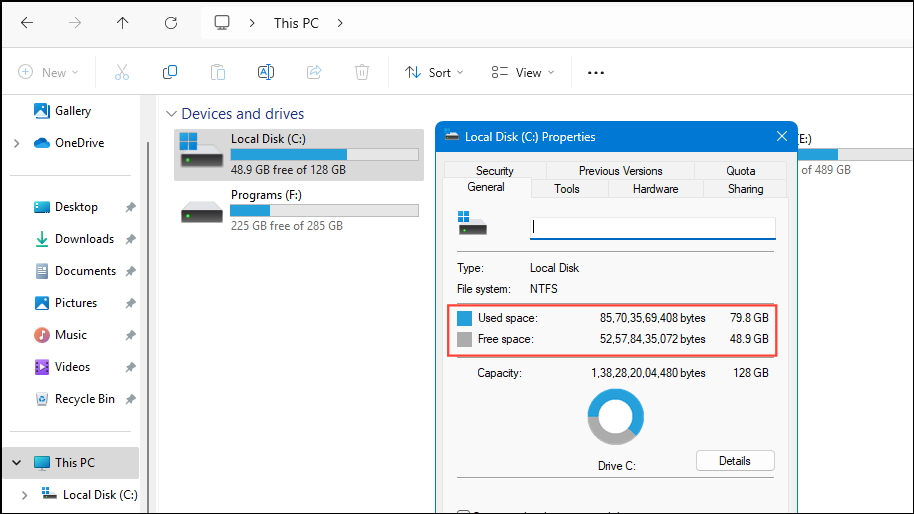Click the pin icon beside Videos
Viewport: 914px width, 514px height.
[x=131, y=367]
